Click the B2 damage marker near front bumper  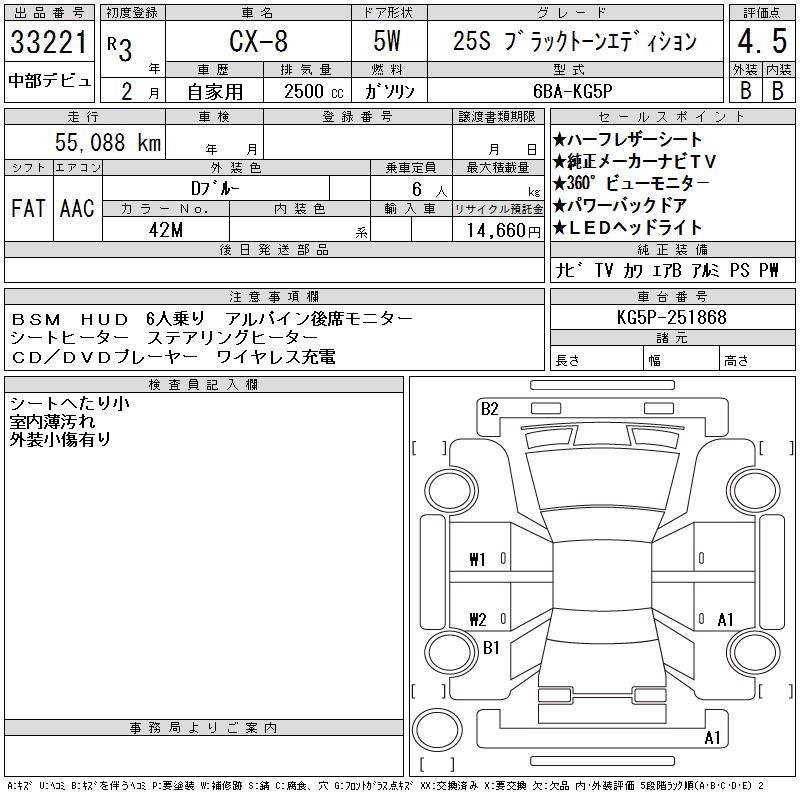(489, 408)
